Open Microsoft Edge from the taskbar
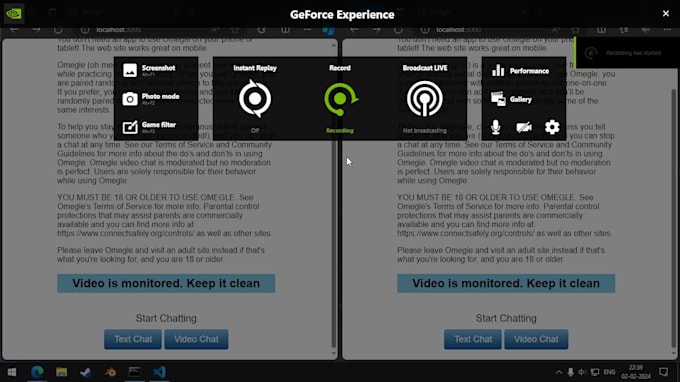 point(37,372)
